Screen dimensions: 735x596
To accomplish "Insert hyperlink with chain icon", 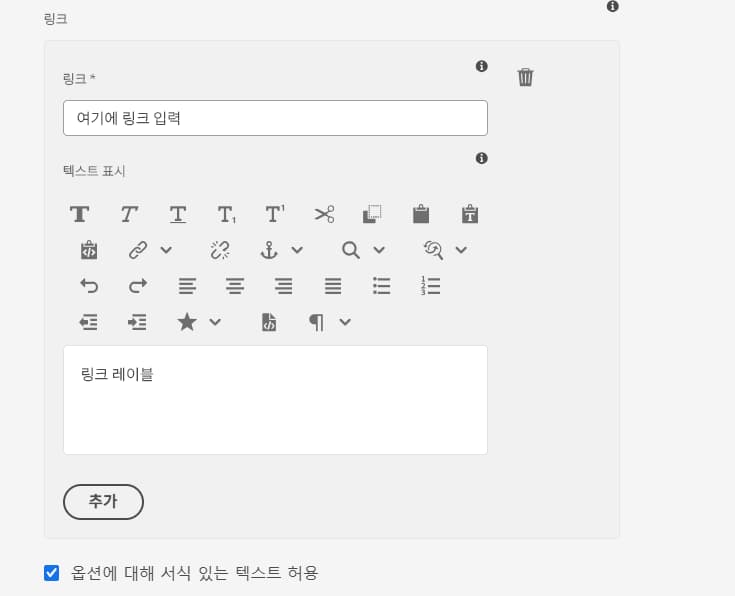I will coord(138,250).
